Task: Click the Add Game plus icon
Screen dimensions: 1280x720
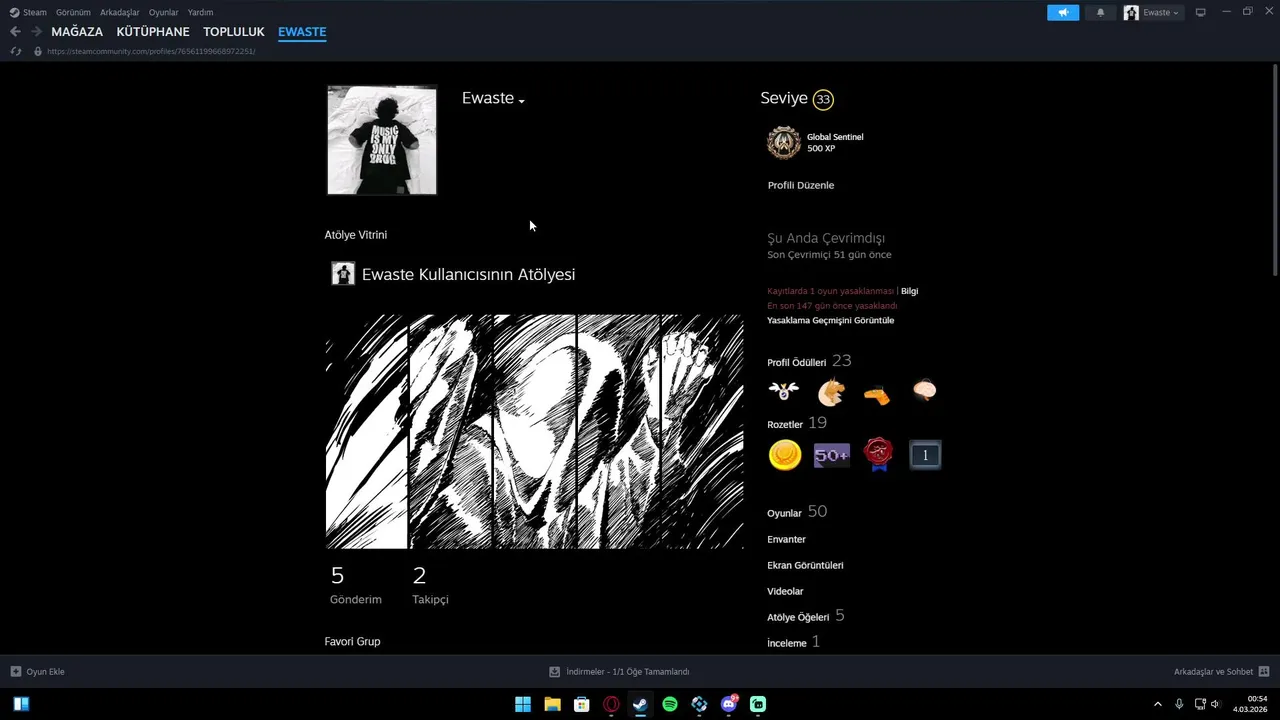Action: [x=16, y=671]
